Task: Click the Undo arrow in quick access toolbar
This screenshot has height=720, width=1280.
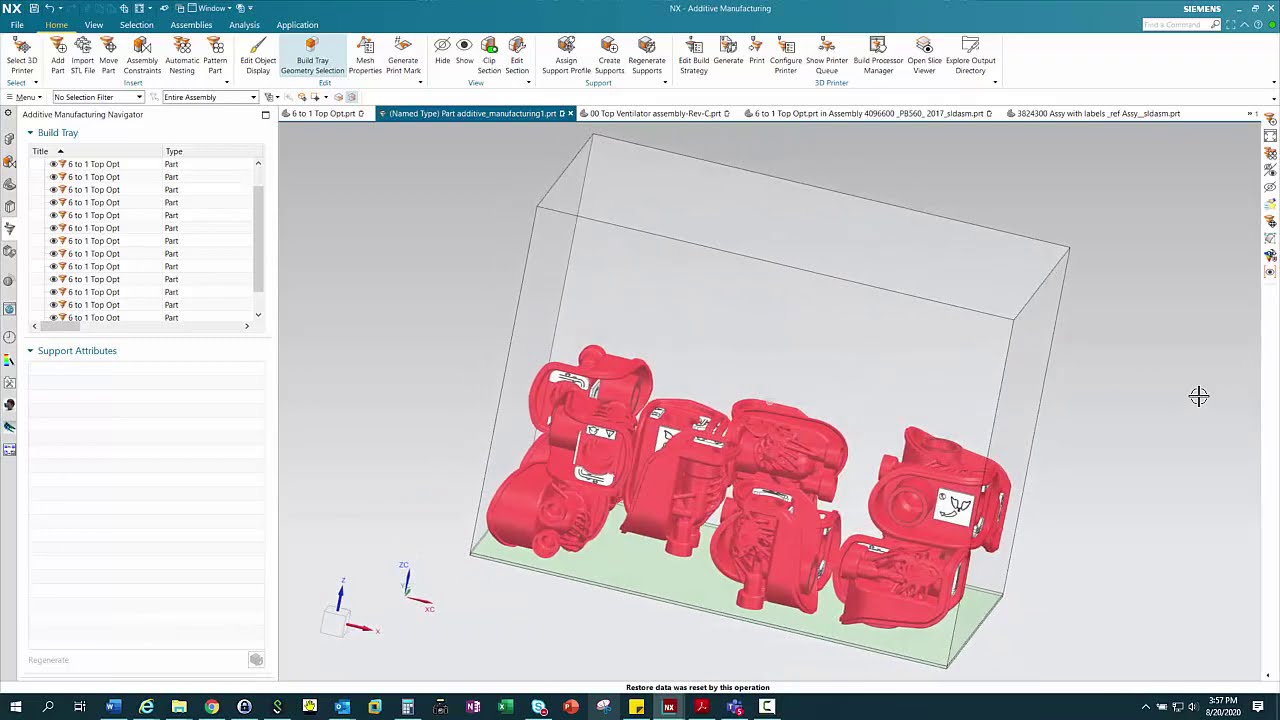Action: pyautogui.click(x=48, y=8)
